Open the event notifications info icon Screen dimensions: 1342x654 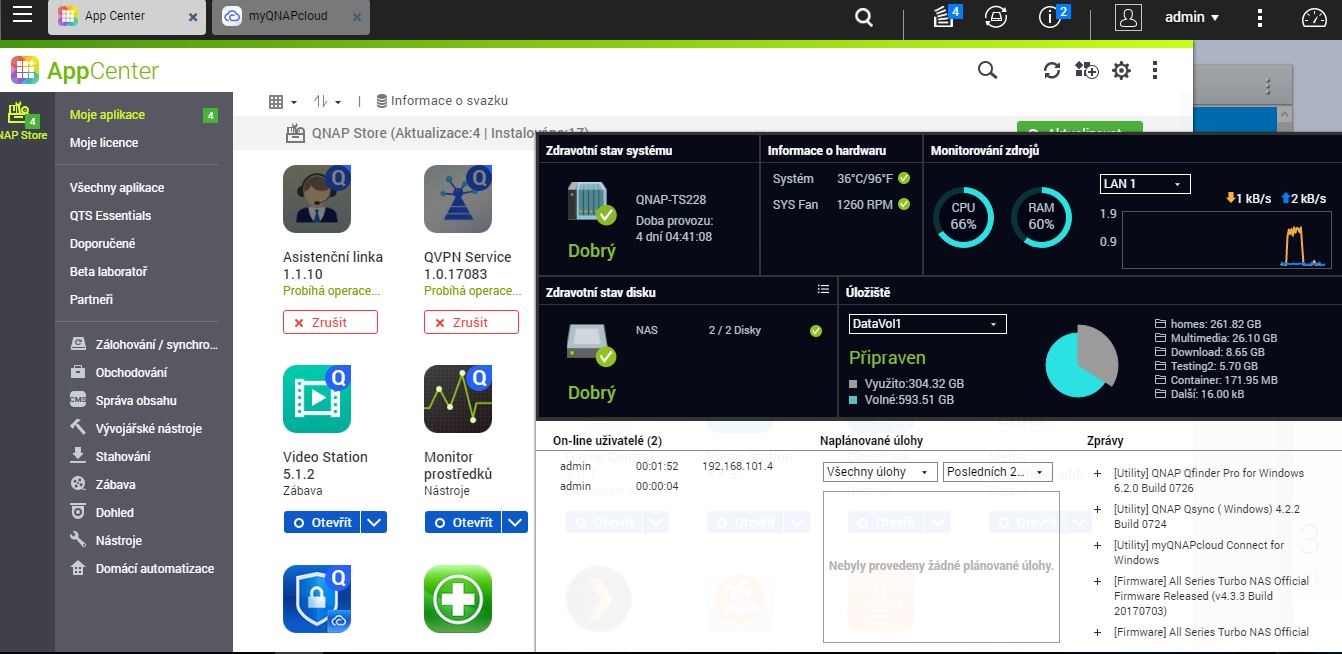(x=1051, y=17)
